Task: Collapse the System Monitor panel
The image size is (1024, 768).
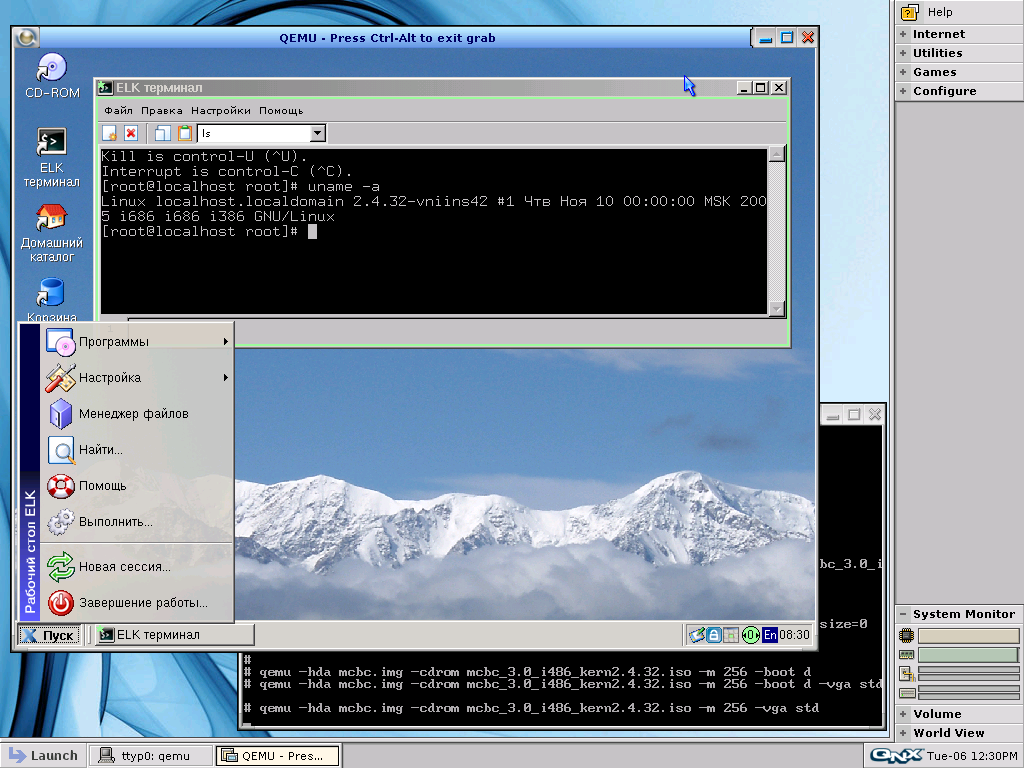Action: click(903, 614)
